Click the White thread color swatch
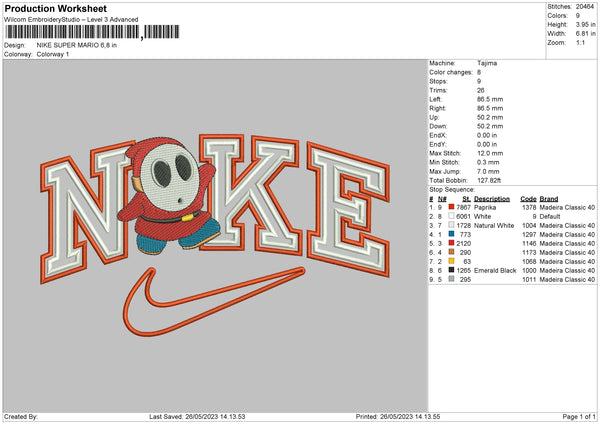The image size is (600, 424). tap(452, 216)
